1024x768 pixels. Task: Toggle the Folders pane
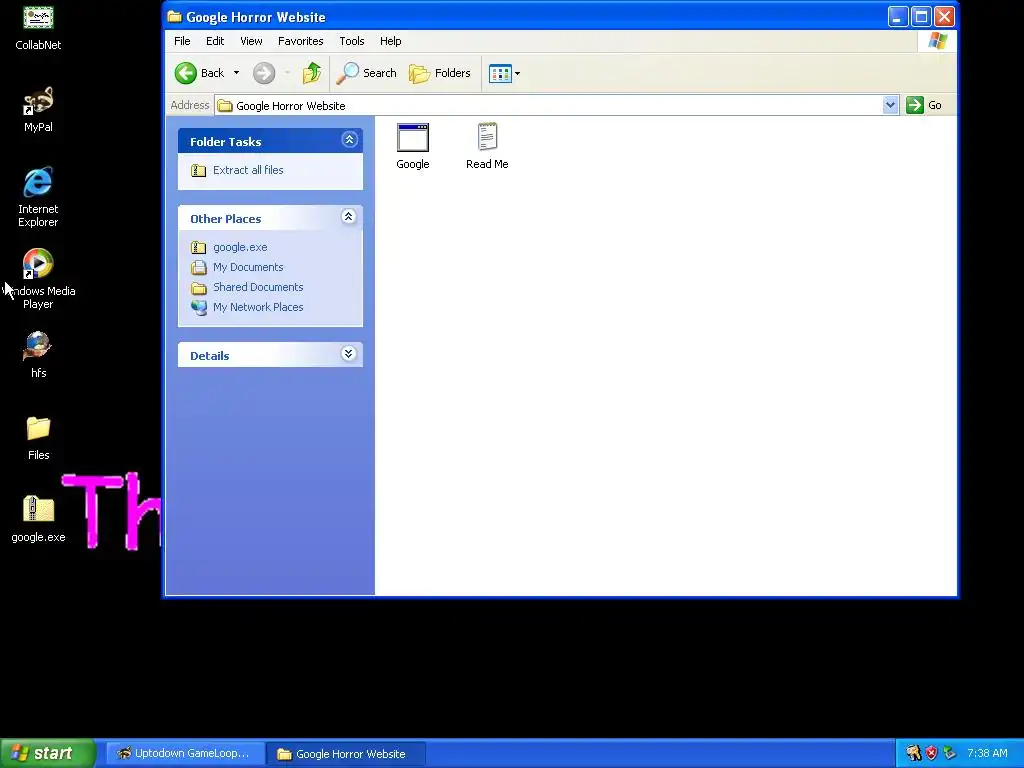click(440, 73)
